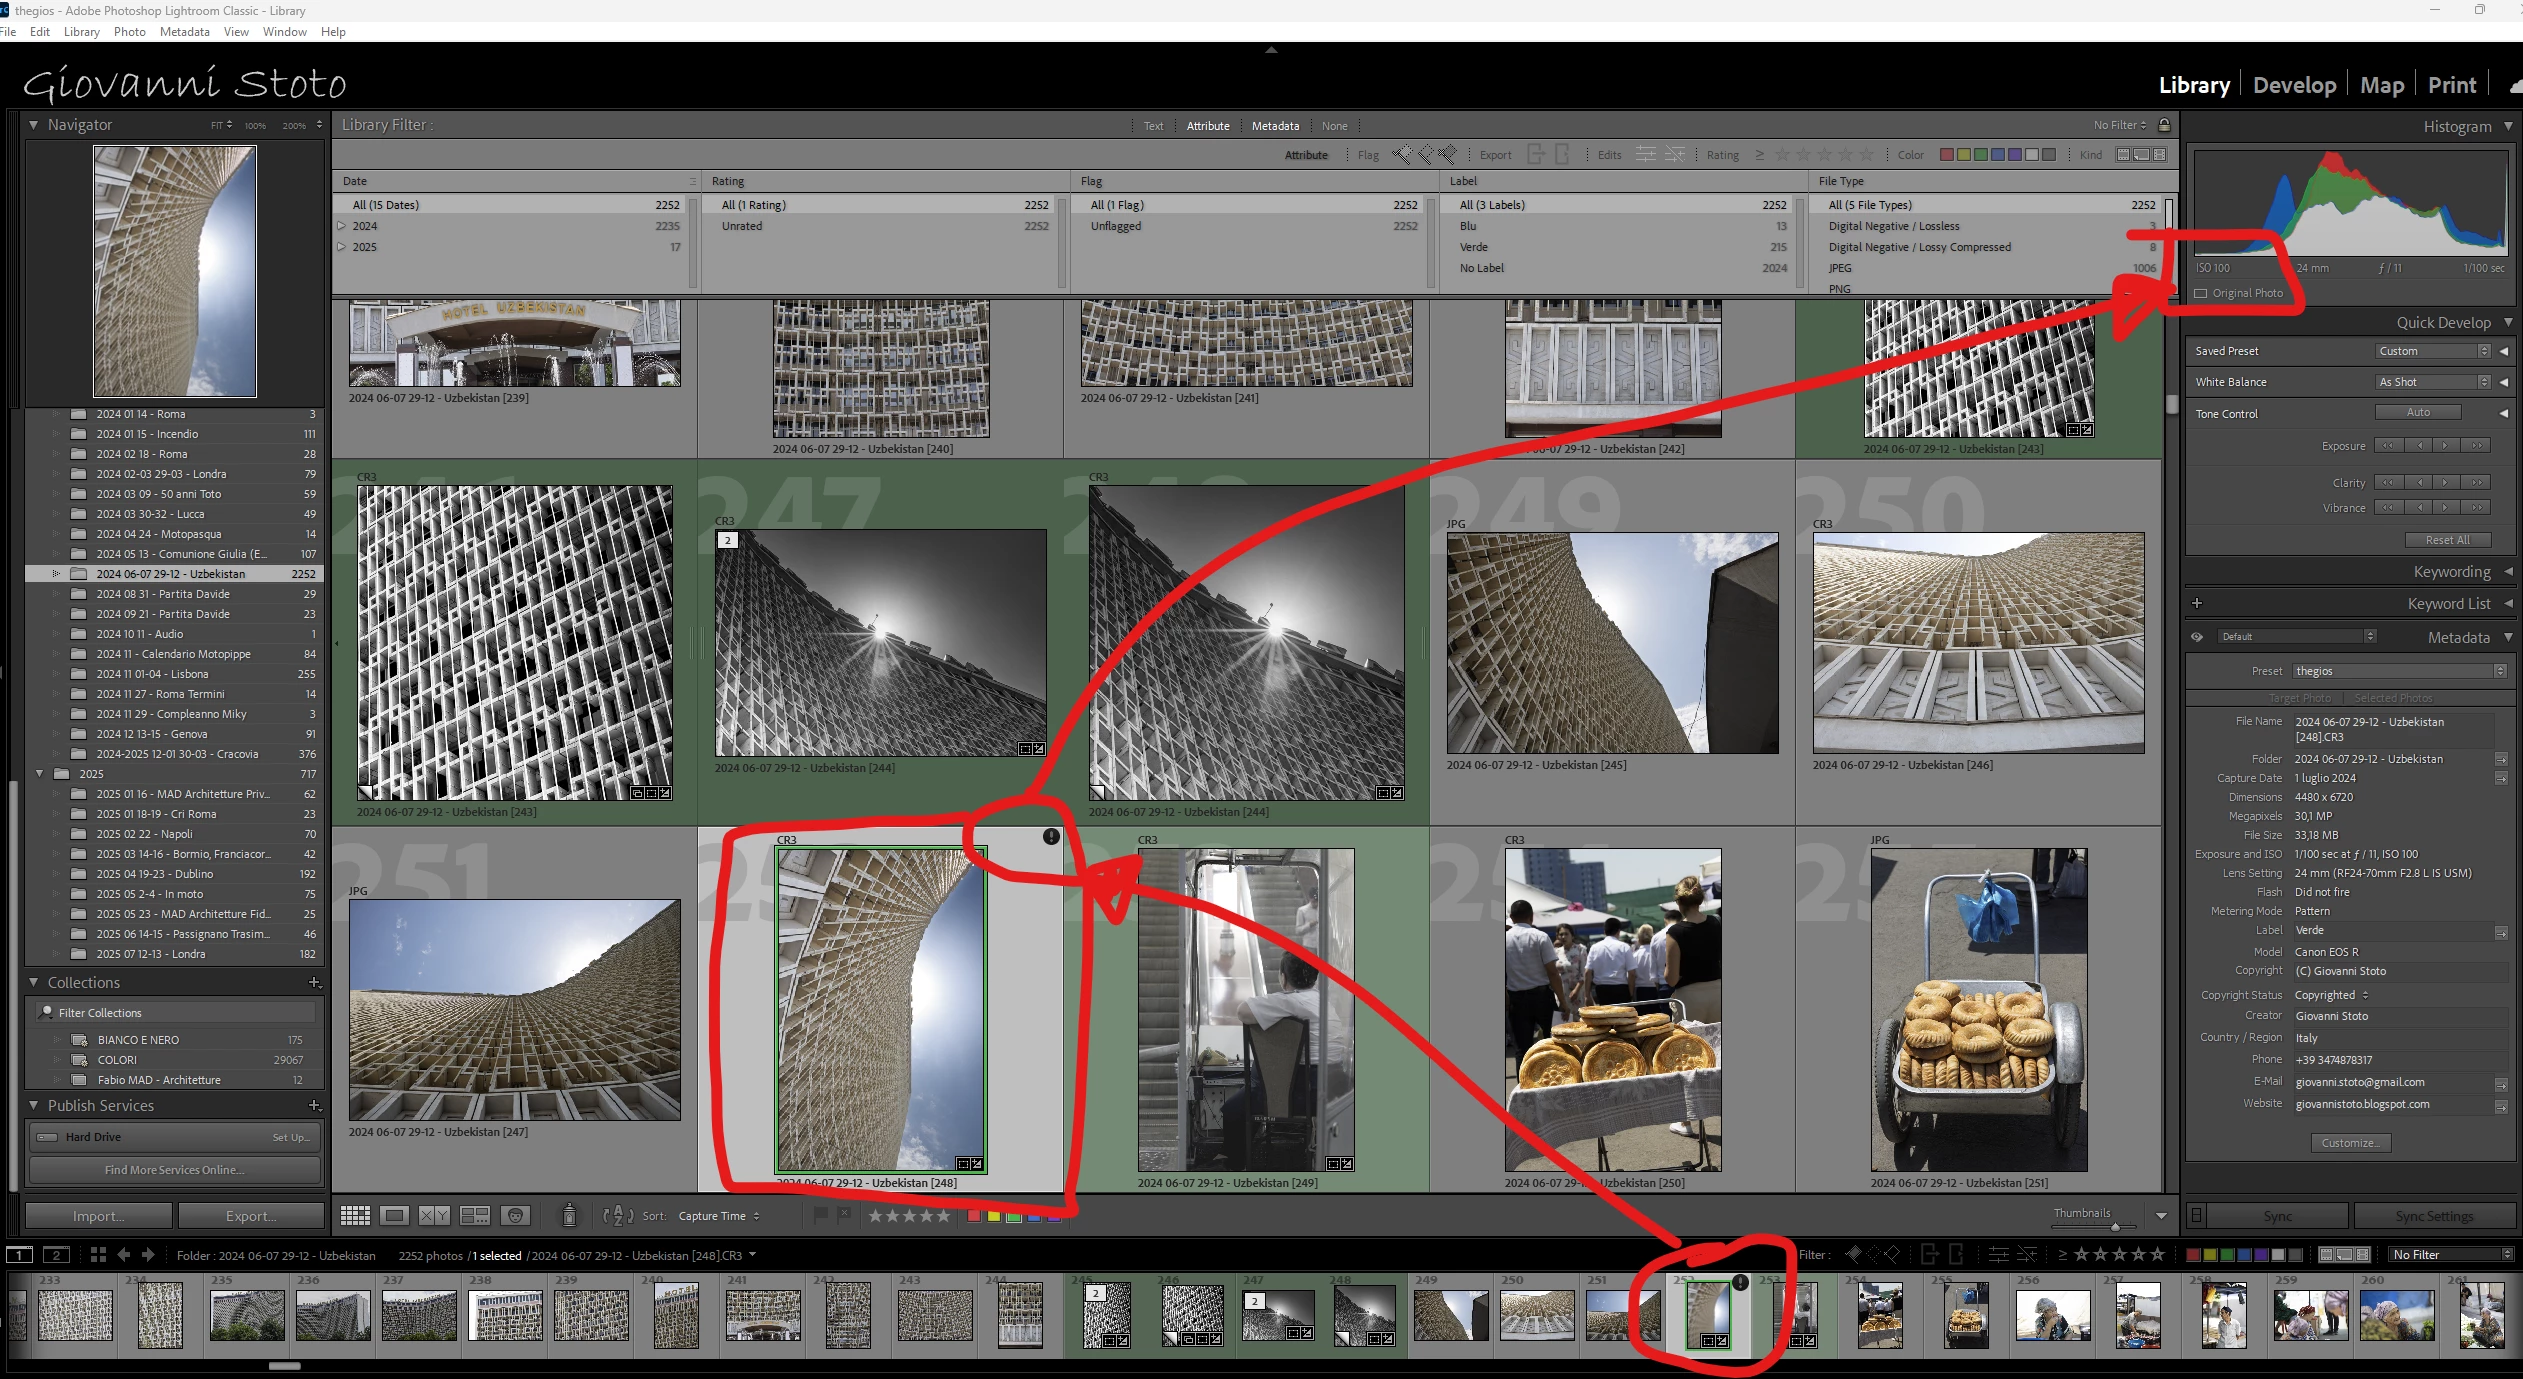Click the filter lock icon
Image resolution: width=2523 pixels, height=1379 pixels.
pyautogui.click(x=2164, y=125)
